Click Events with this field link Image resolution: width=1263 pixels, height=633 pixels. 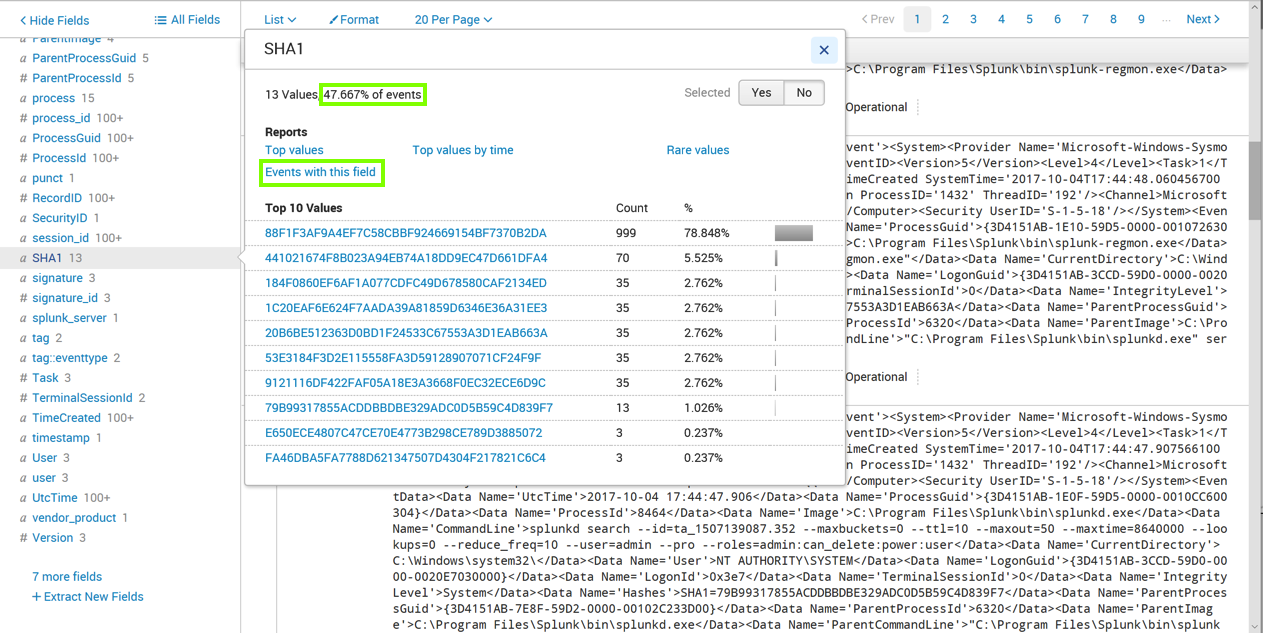coord(320,172)
